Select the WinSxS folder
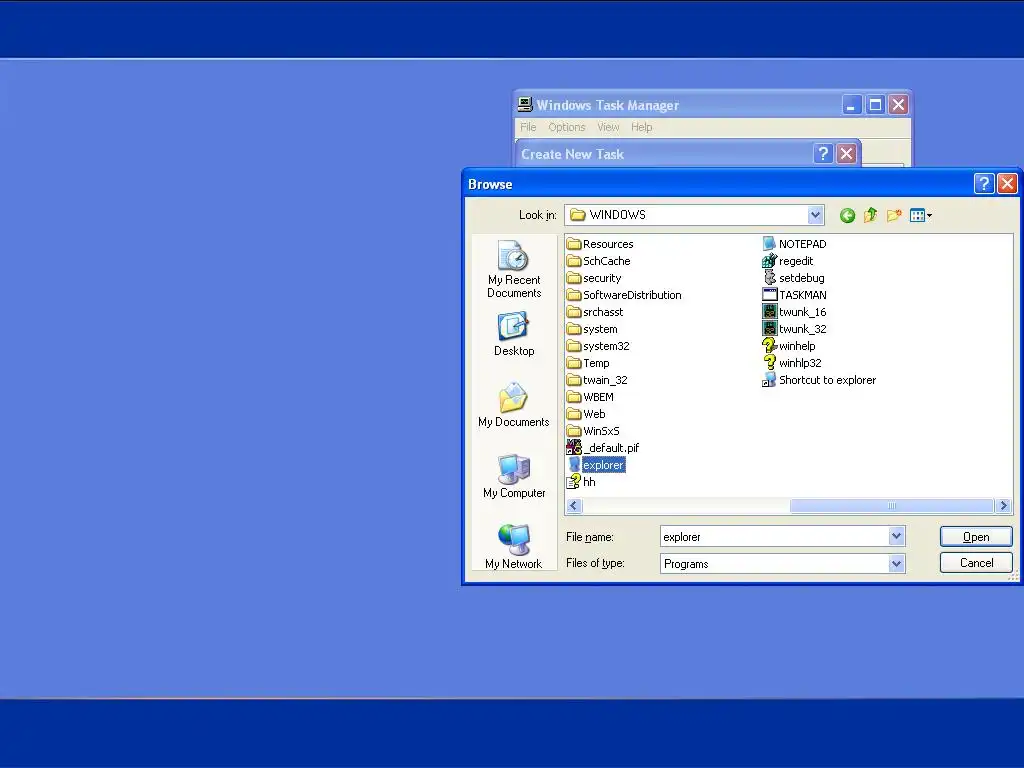The width and height of the screenshot is (1024, 768). [x=593, y=430]
